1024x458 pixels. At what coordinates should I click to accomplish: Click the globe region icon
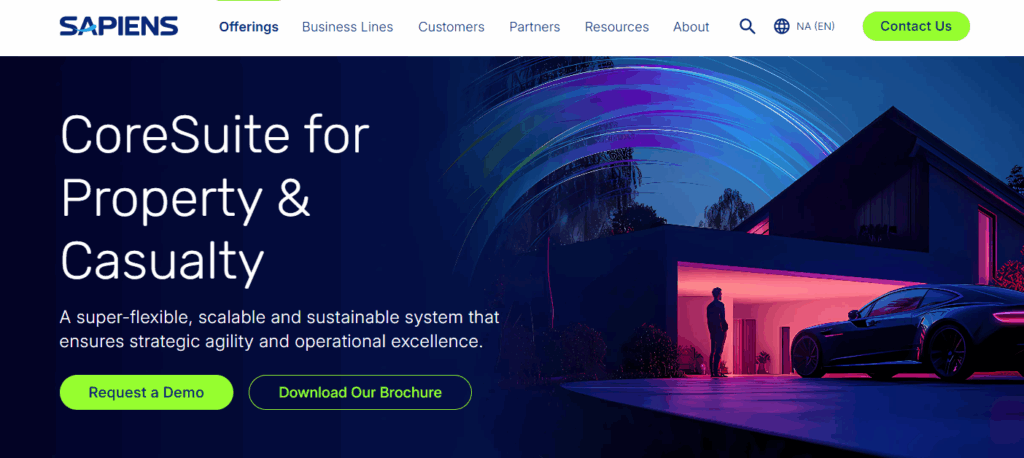click(x=782, y=27)
